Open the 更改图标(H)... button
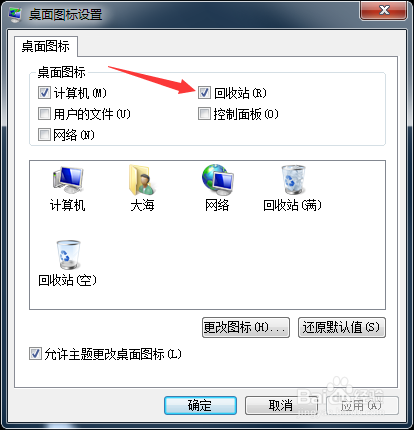The height and width of the screenshot is (430, 414). 246,327
